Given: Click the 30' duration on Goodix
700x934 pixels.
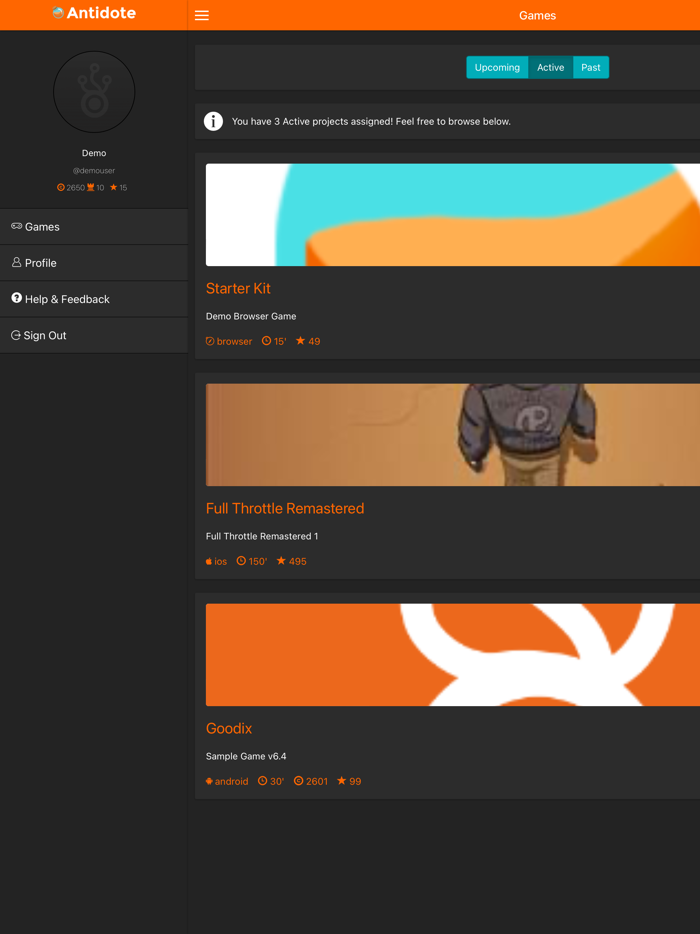Looking at the screenshot, I should click(x=271, y=781).
